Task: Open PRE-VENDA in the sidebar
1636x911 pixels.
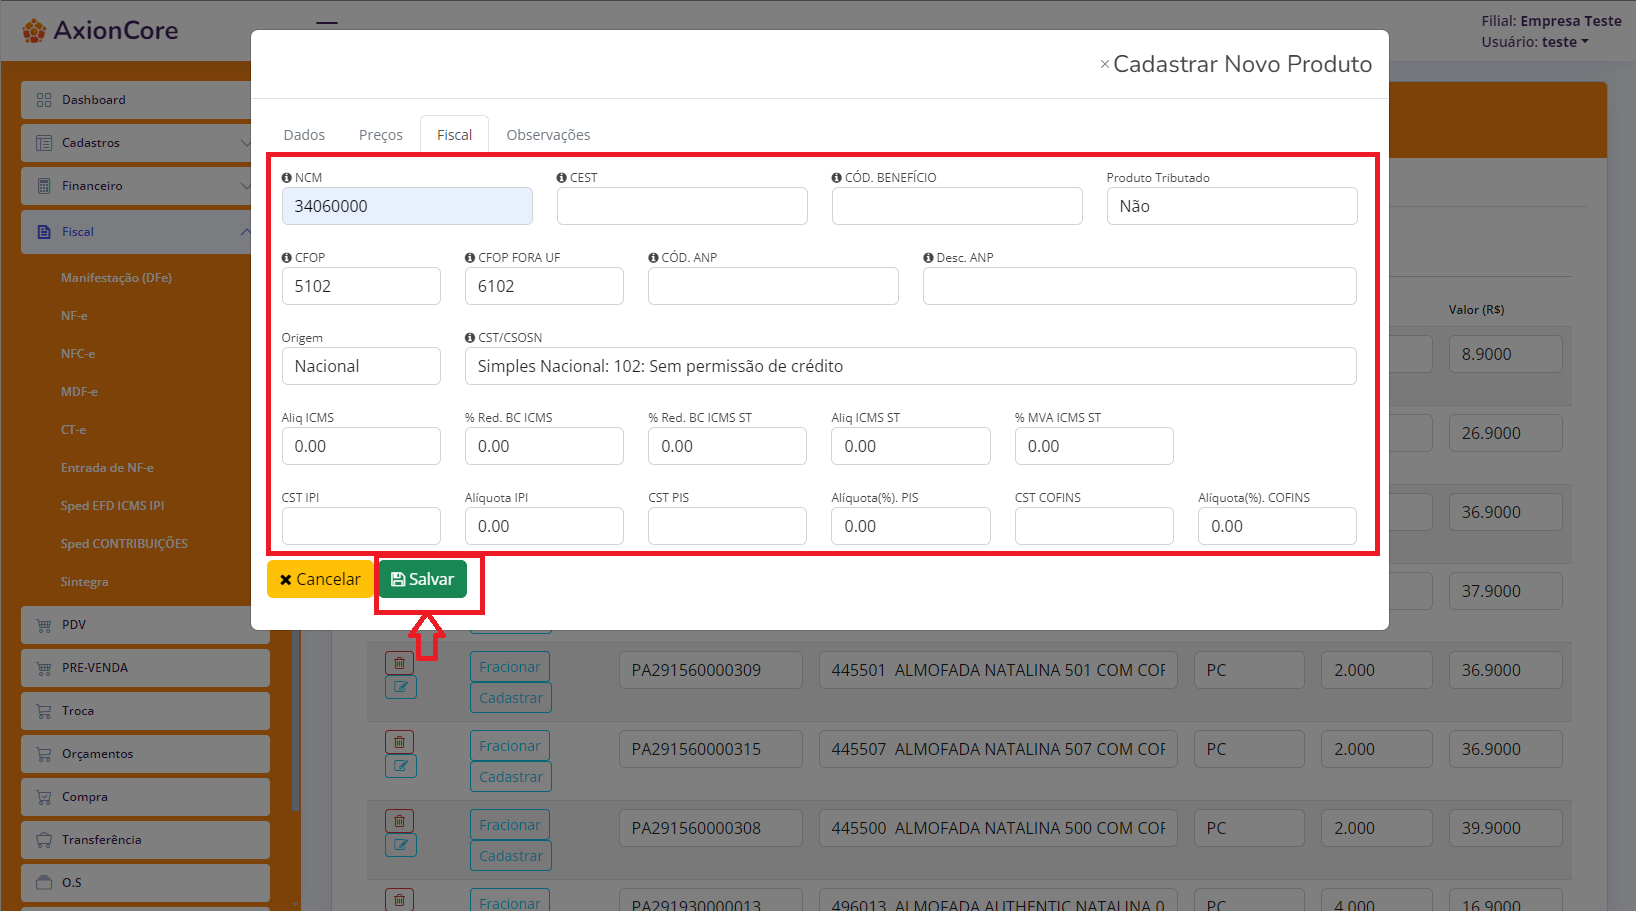Action: pos(145,668)
